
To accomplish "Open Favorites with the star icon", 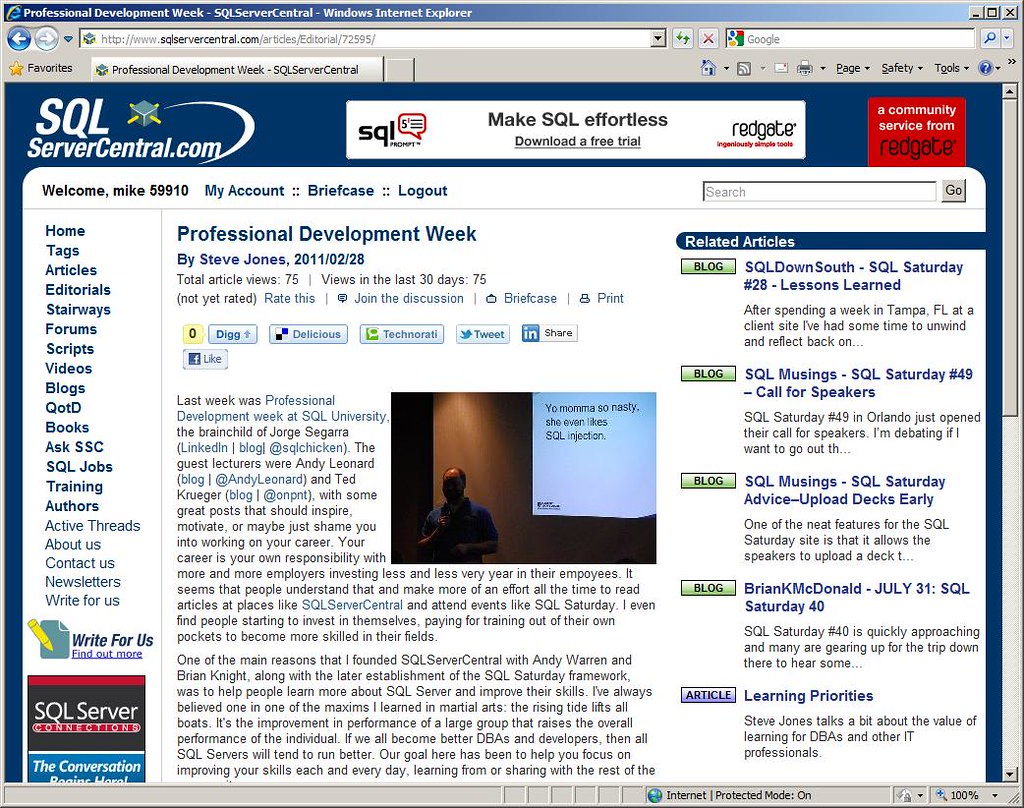I will [x=16, y=68].
